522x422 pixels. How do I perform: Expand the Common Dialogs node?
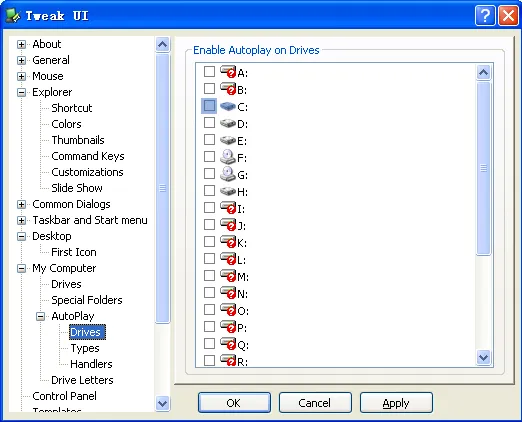21,204
